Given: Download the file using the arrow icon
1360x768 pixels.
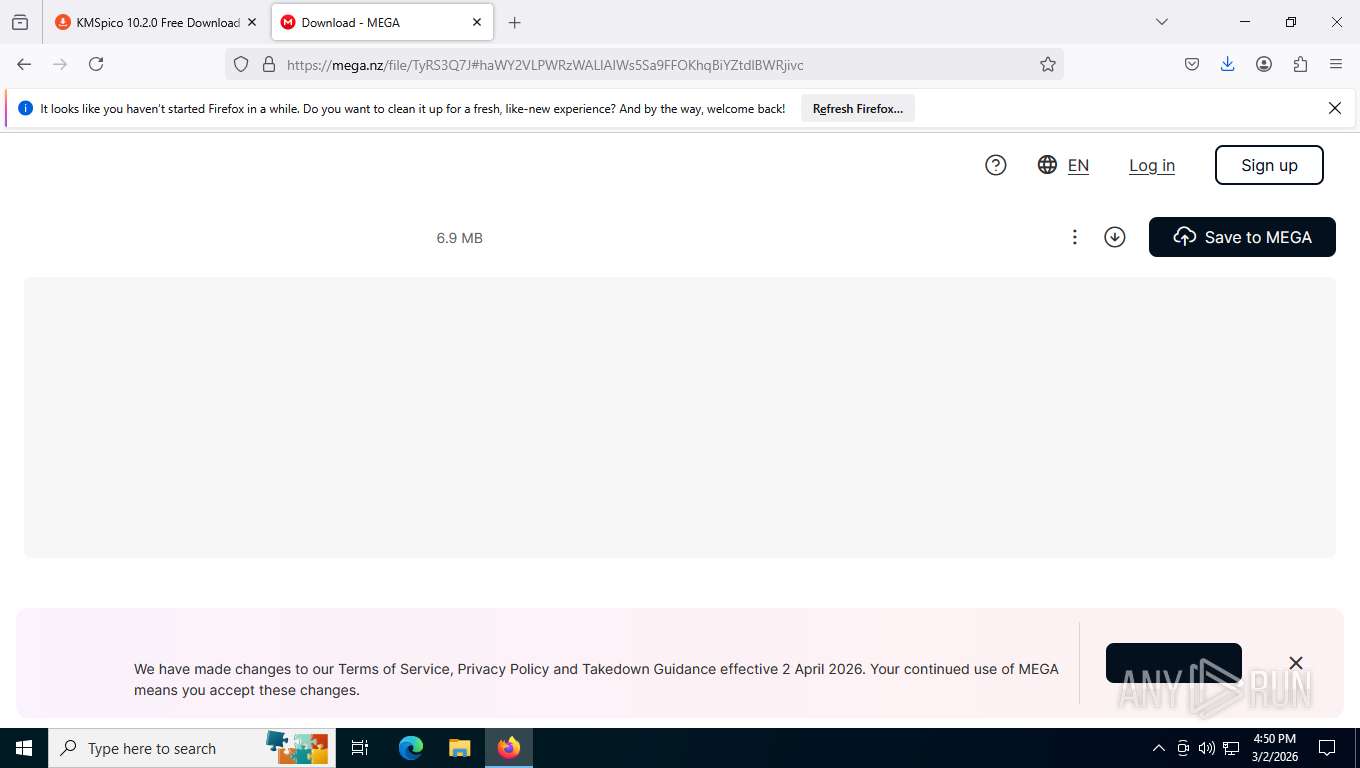Looking at the screenshot, I should tap(1115, 237).
